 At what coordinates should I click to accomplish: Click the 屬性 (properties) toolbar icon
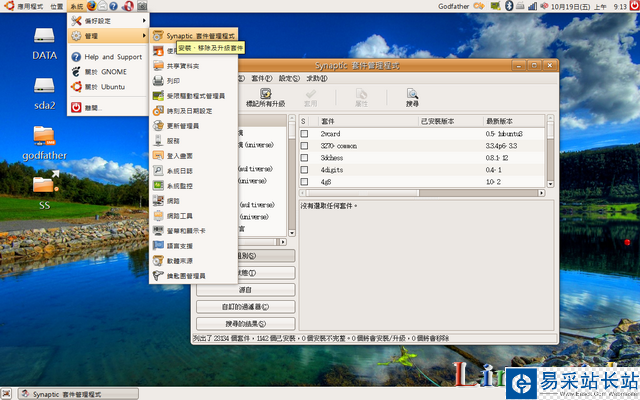361,98
